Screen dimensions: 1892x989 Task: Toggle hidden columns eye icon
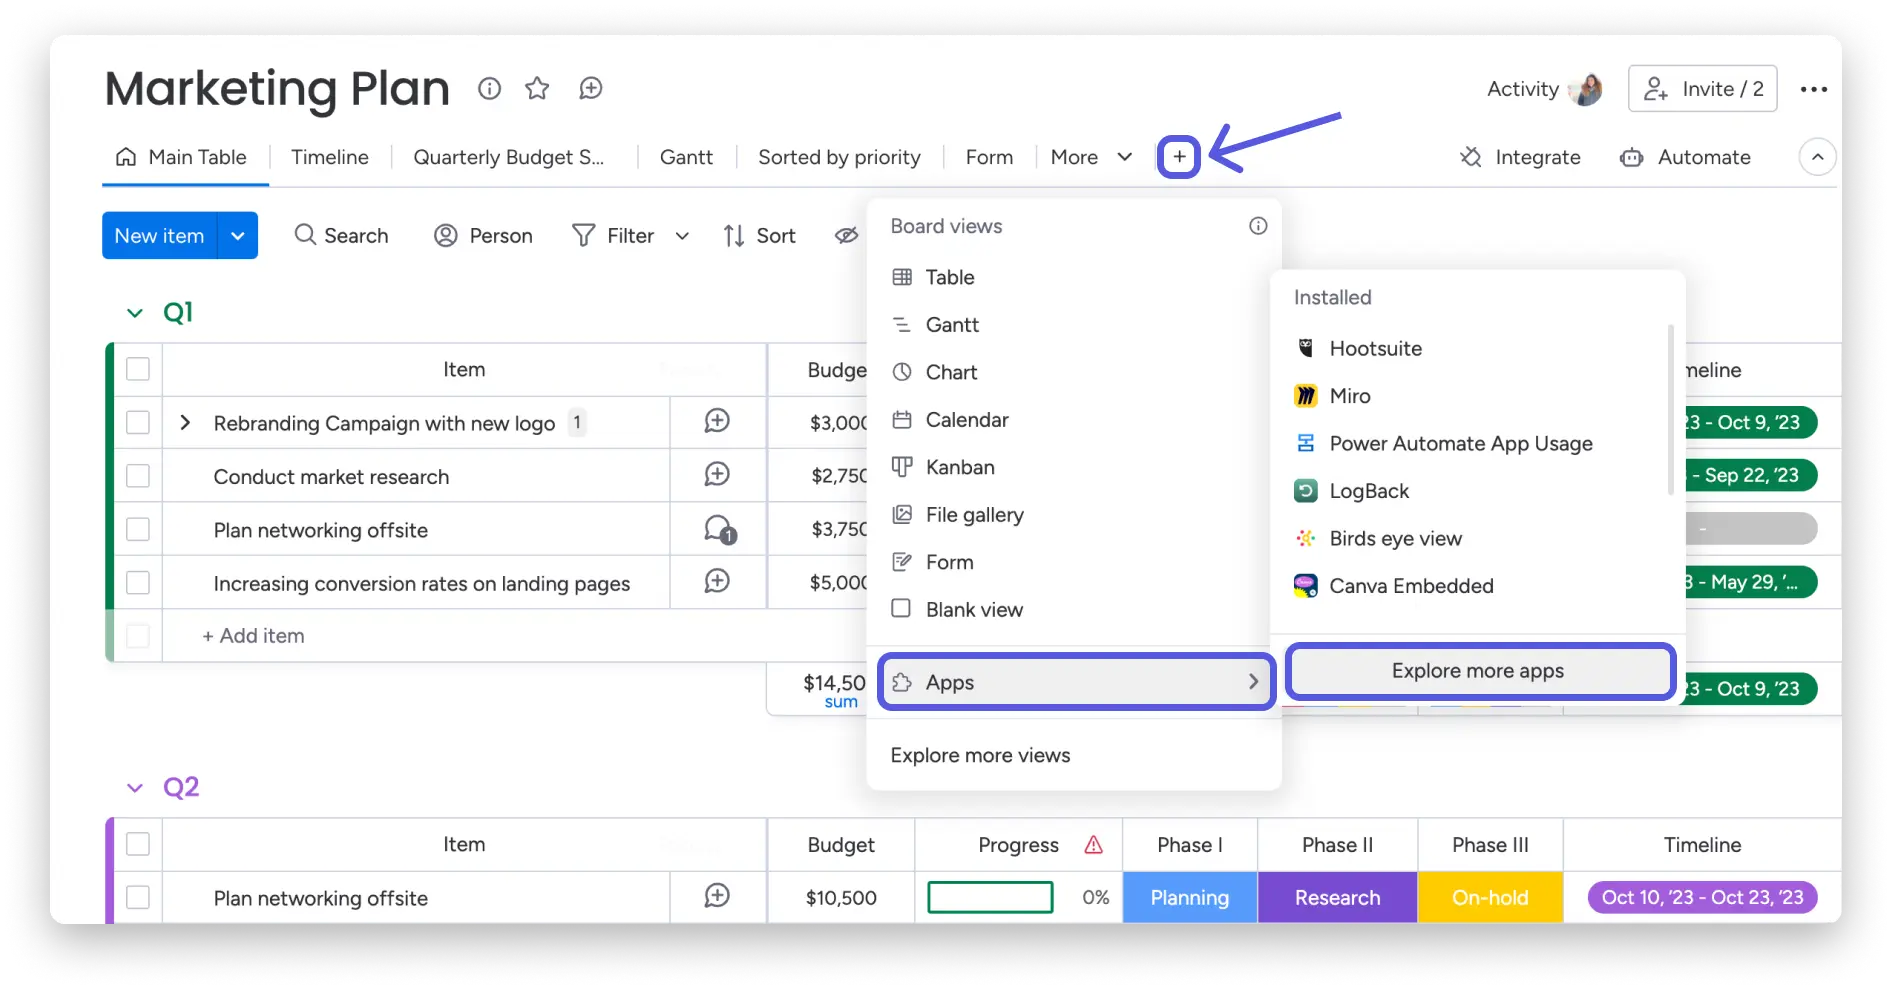[x=846, y=235]
